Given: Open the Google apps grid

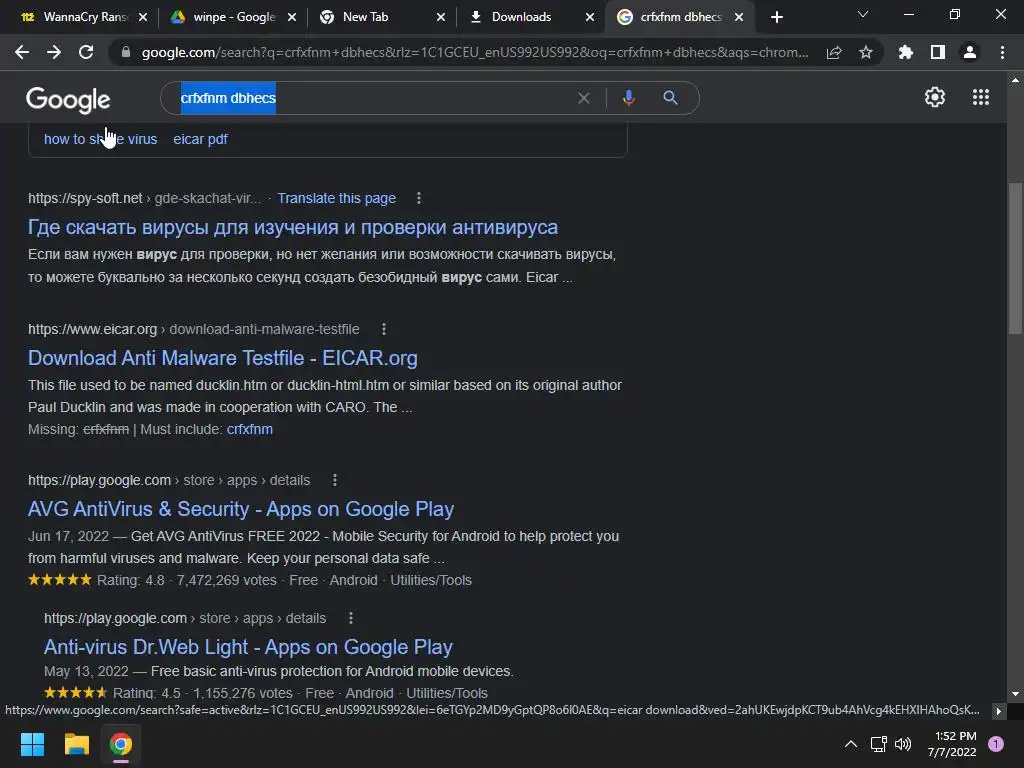Looking at the screenshot, I should pyautogui.click(x=981, y=97).
